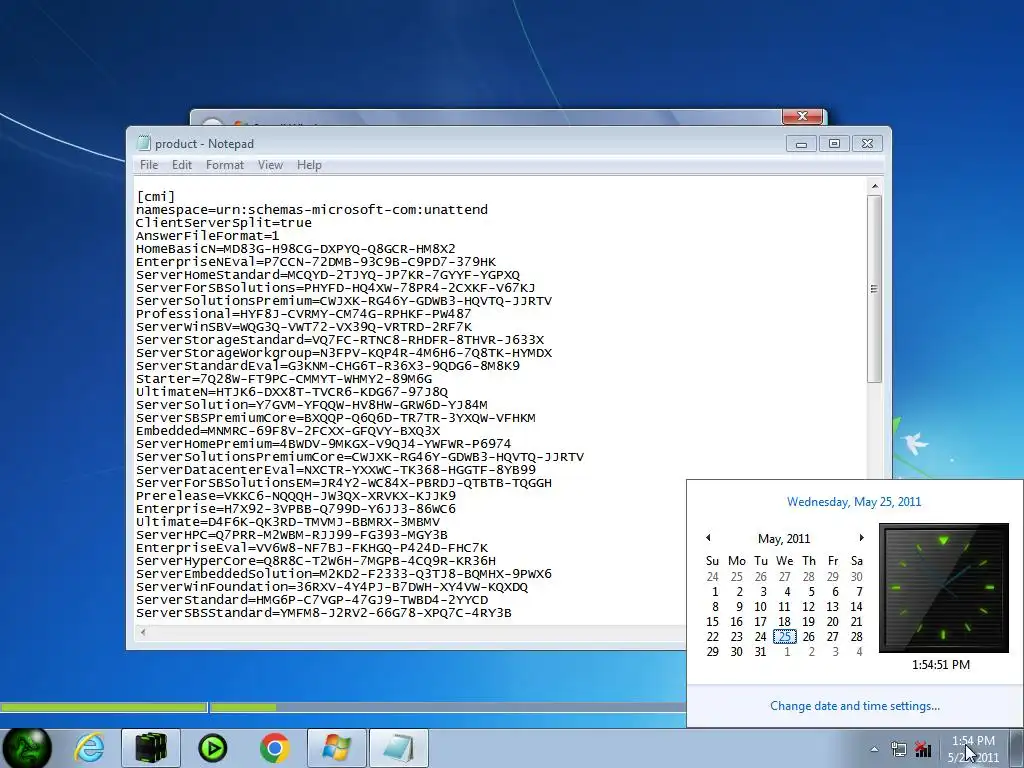Click the AnswerFileFormat=1 line
Image resolution: width=1024 pixels, height=768 pixels.
tap(208, 236)
